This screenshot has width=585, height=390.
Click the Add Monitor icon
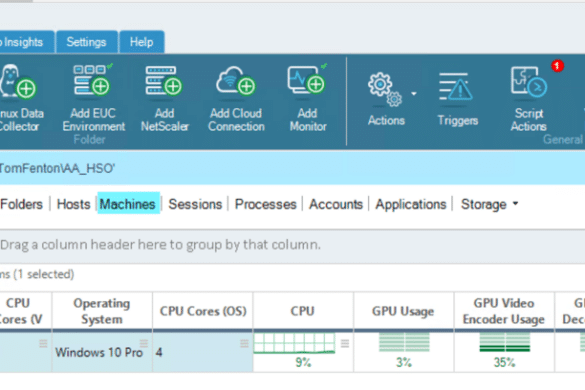pyautogui.click(x=307, y=80)
